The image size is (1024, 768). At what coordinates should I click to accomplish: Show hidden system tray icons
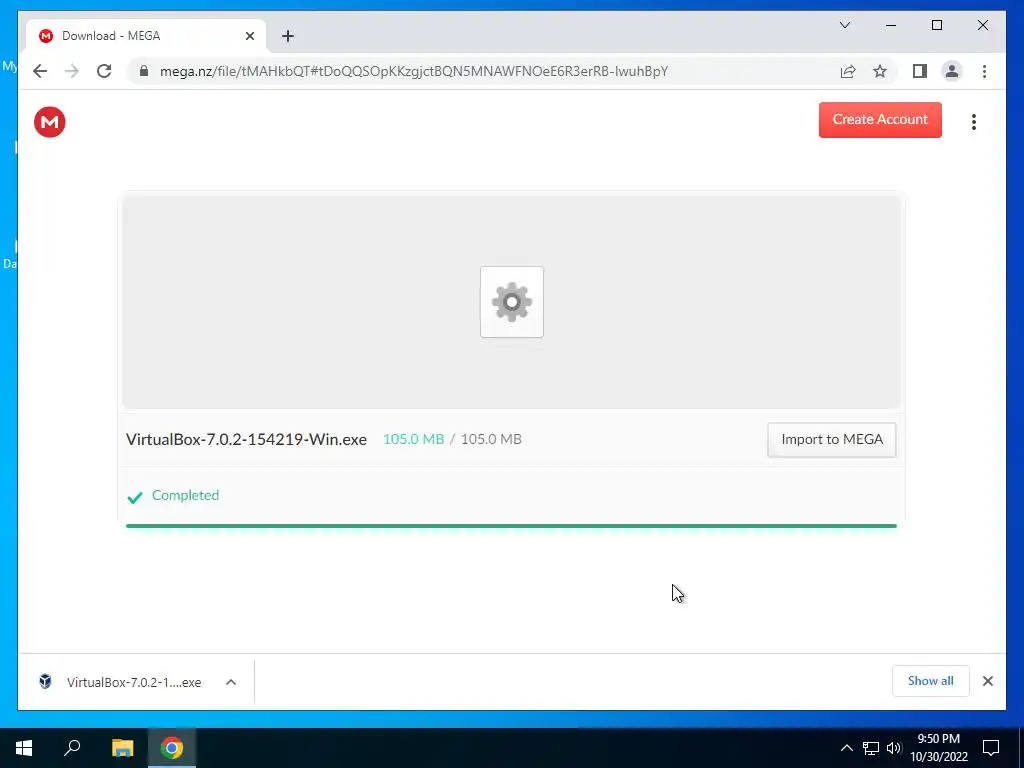tap(846, 748)
